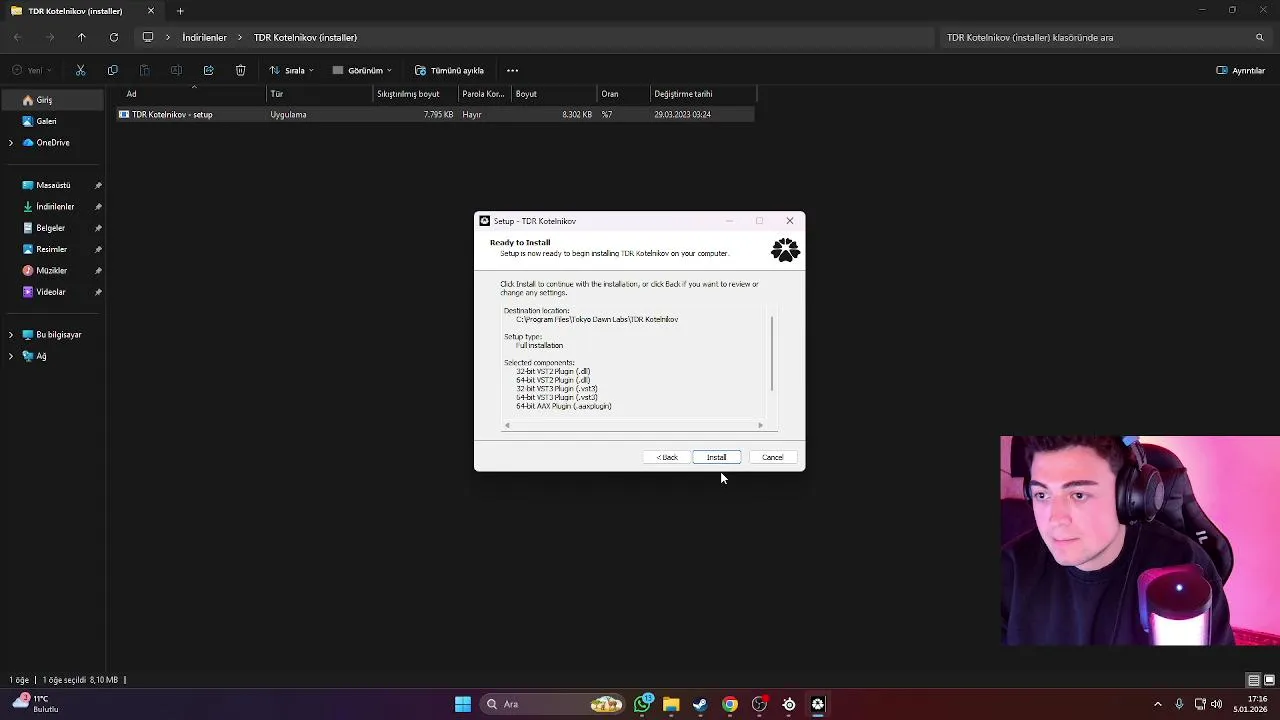Select Giriş in the navigation pane
Screen dimensions: 1280x720
click(53, 100)
